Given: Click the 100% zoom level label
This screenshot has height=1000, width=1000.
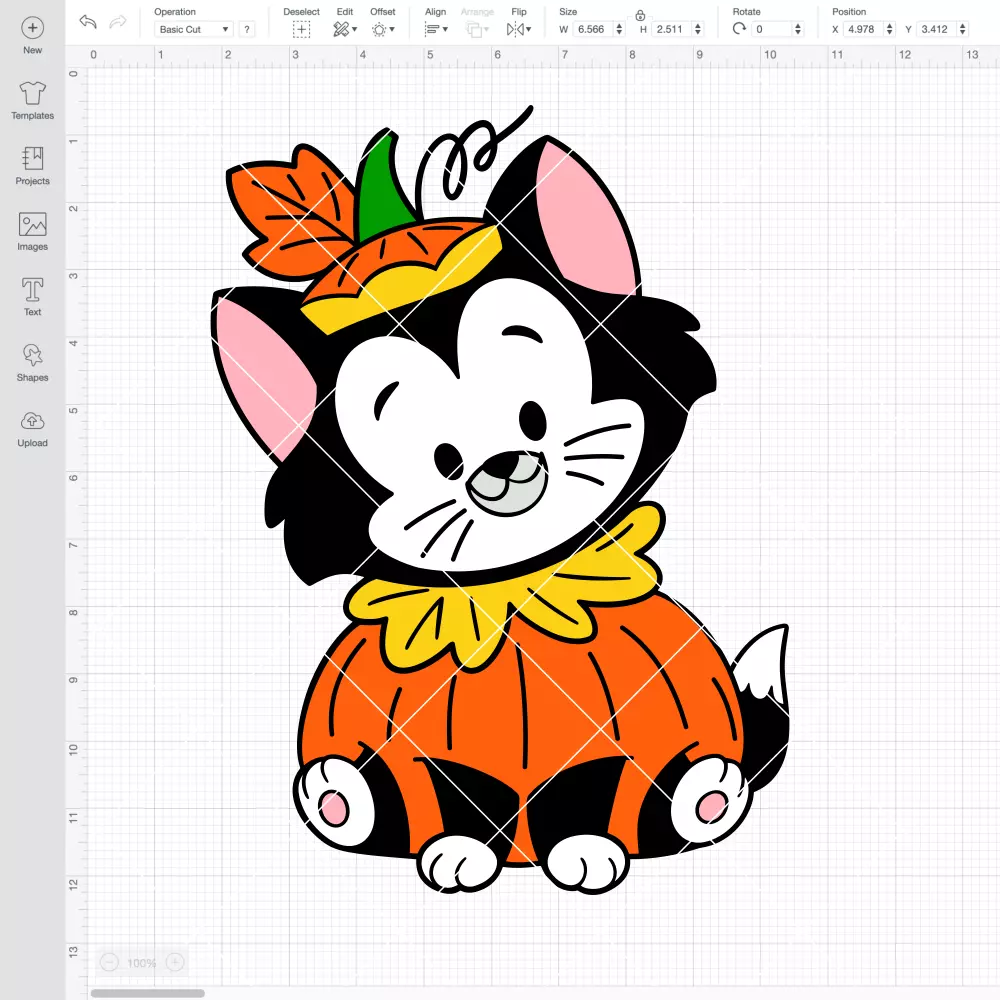Looking at the screenshot, I should pyautogui.click(x=142, y=963).
